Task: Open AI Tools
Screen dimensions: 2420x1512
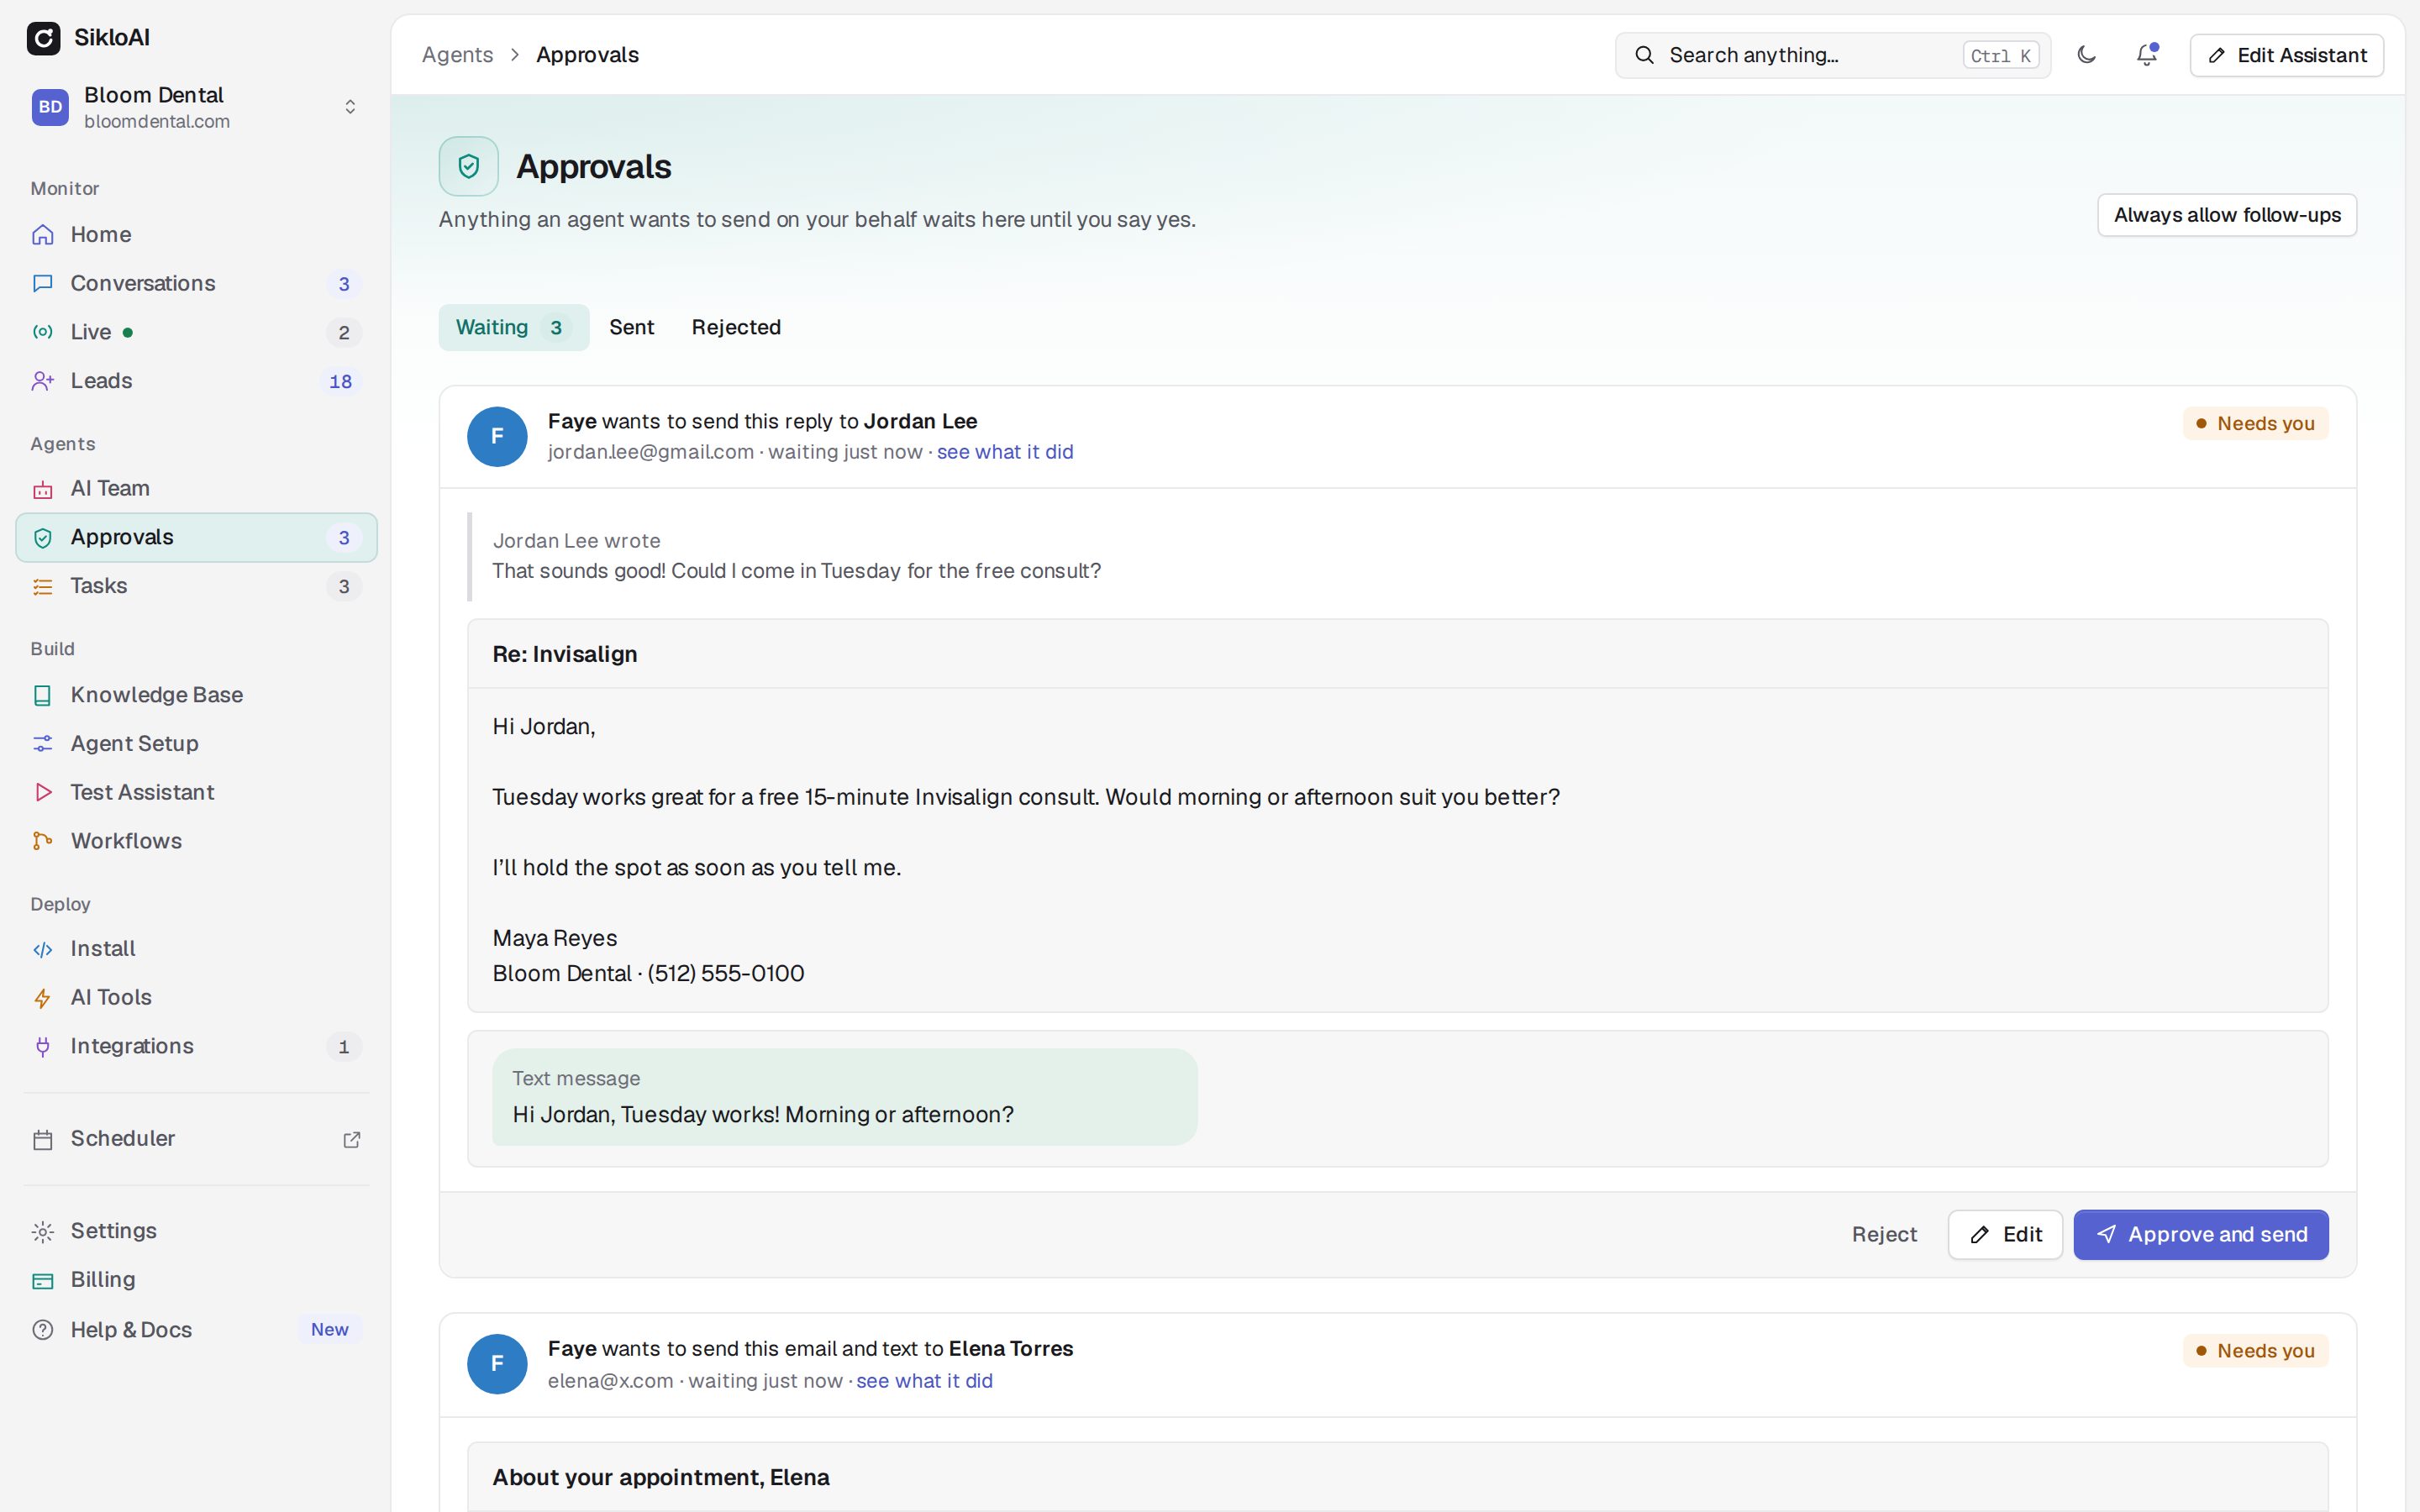Action: coord(196,997)
